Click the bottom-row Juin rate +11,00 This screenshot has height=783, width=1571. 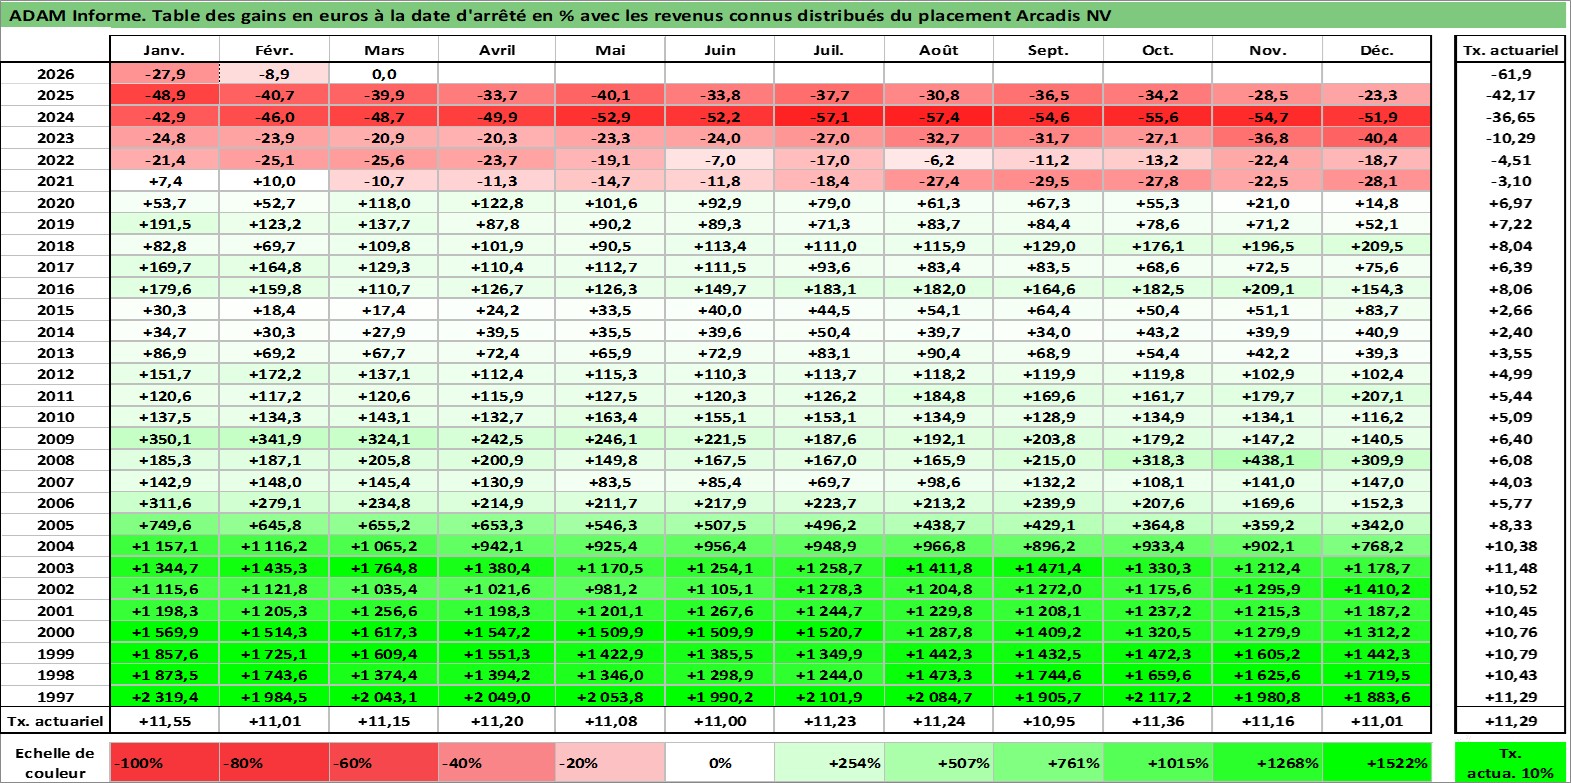tap(720, 721)
